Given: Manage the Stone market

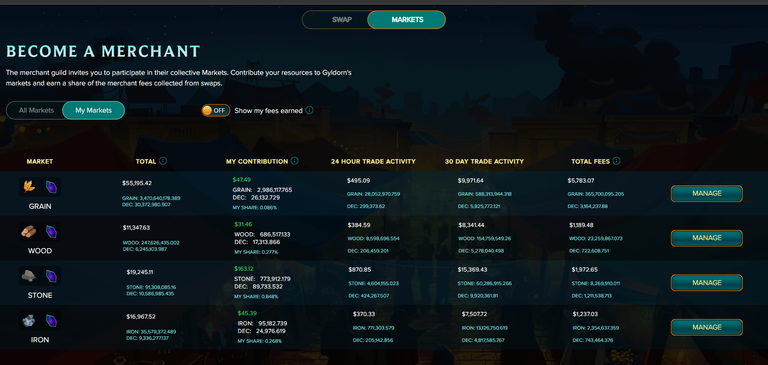Looking at the screenshot, I should tap(707, 283).
